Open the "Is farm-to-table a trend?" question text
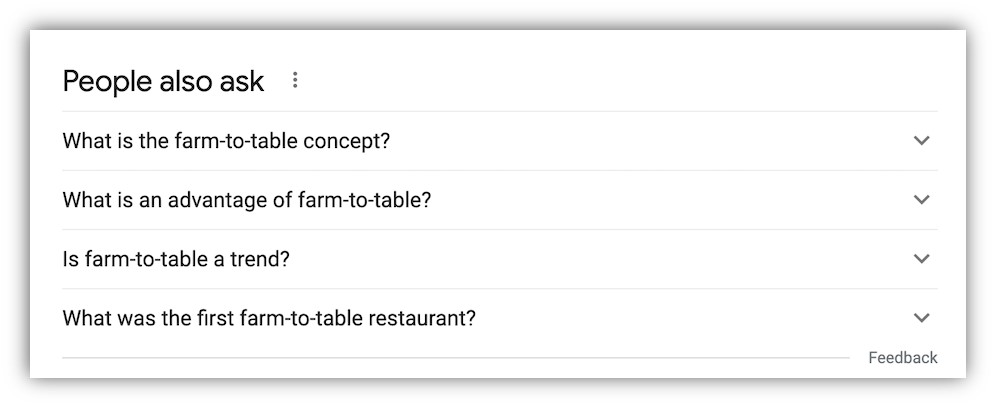The height and width of the screenshot is (408, 996). click(x=176, y=259)
